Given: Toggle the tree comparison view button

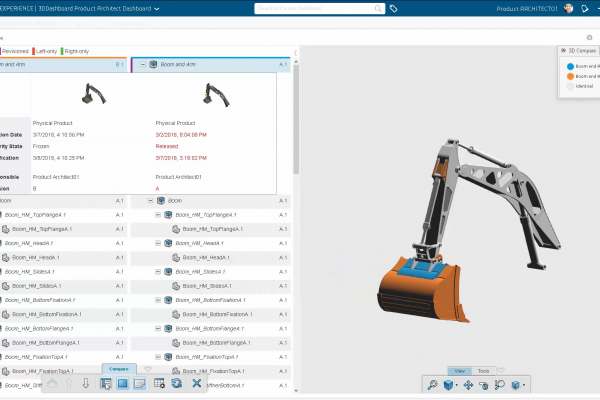Looking at the screenshot, I should [106, 383].
